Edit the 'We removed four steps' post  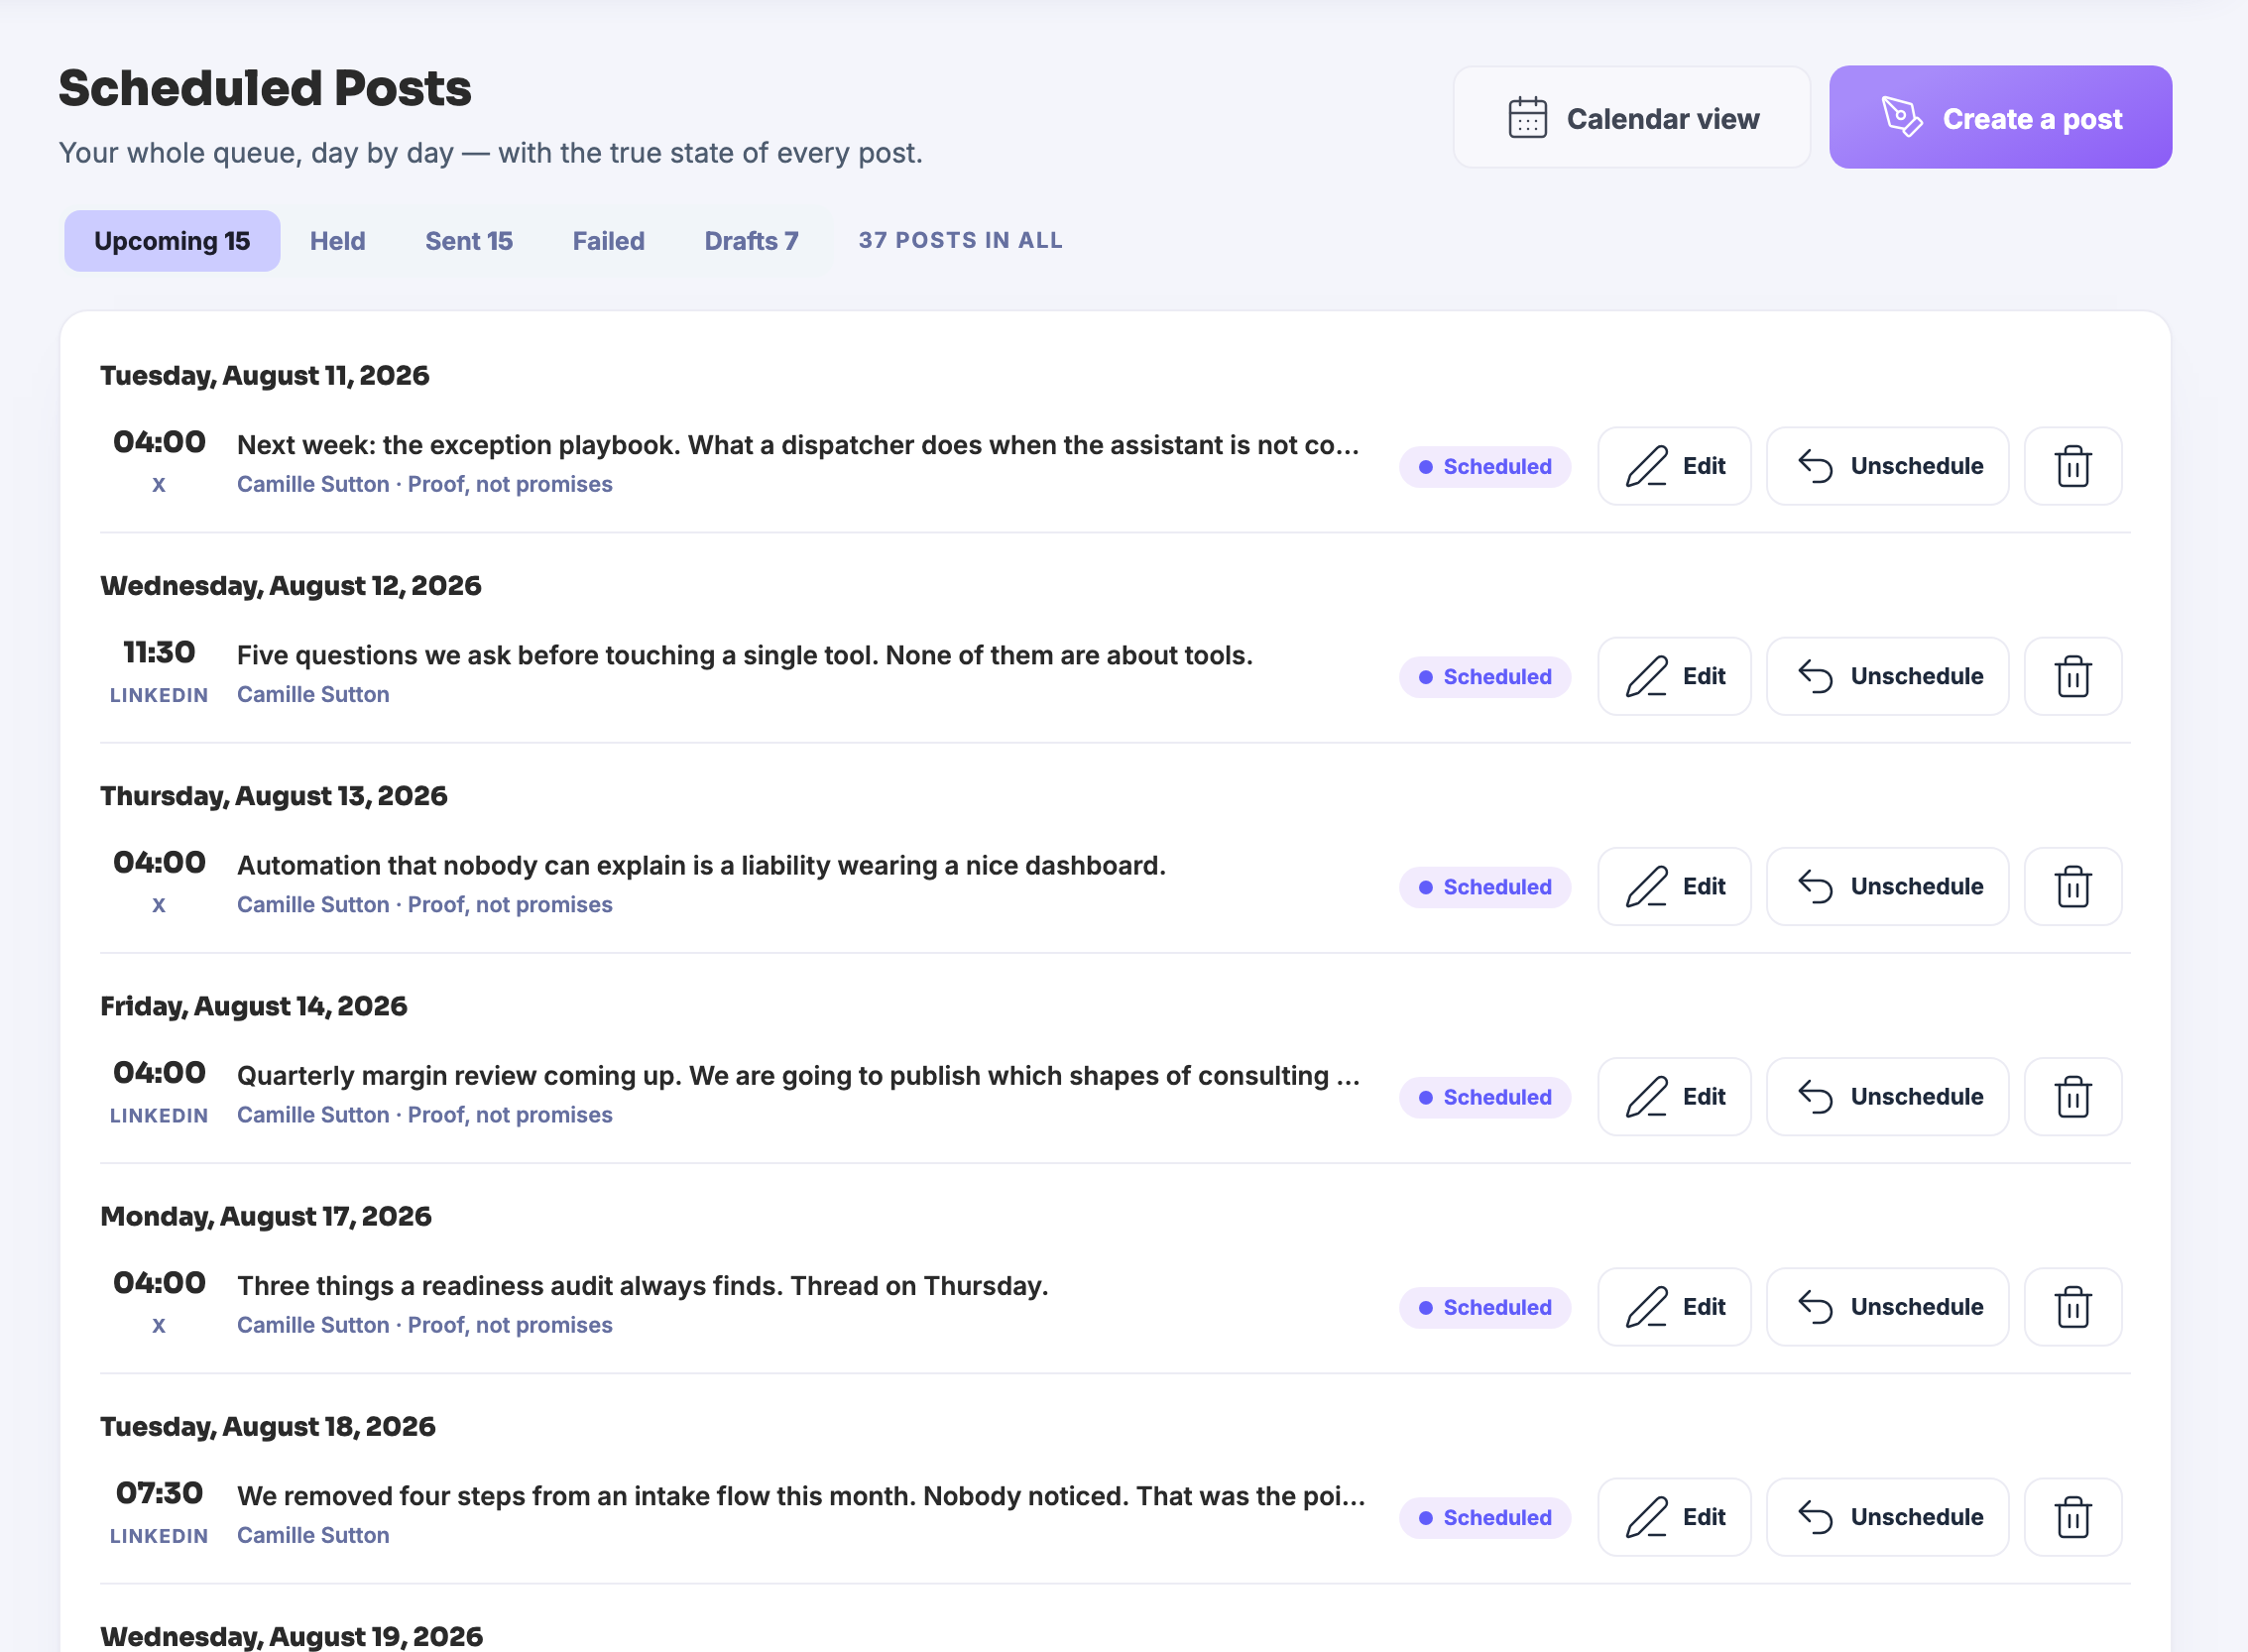point(1674,1517)
